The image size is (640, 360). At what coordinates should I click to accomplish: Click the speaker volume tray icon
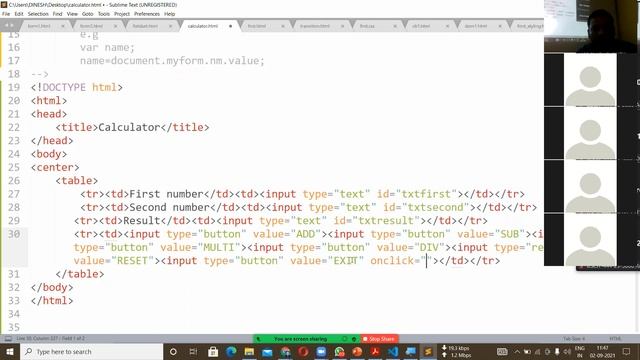point(567,351)
